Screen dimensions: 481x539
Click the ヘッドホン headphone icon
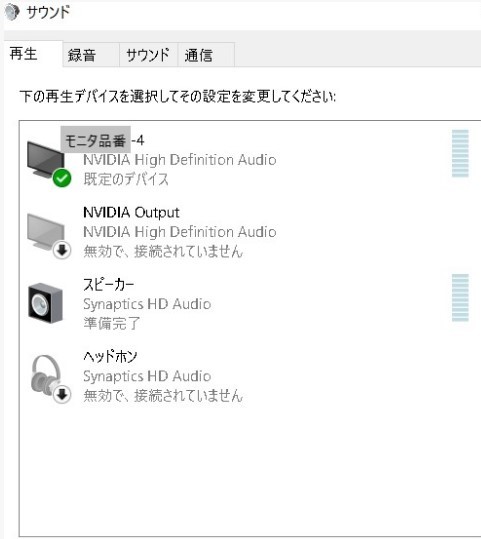point(51,379)
